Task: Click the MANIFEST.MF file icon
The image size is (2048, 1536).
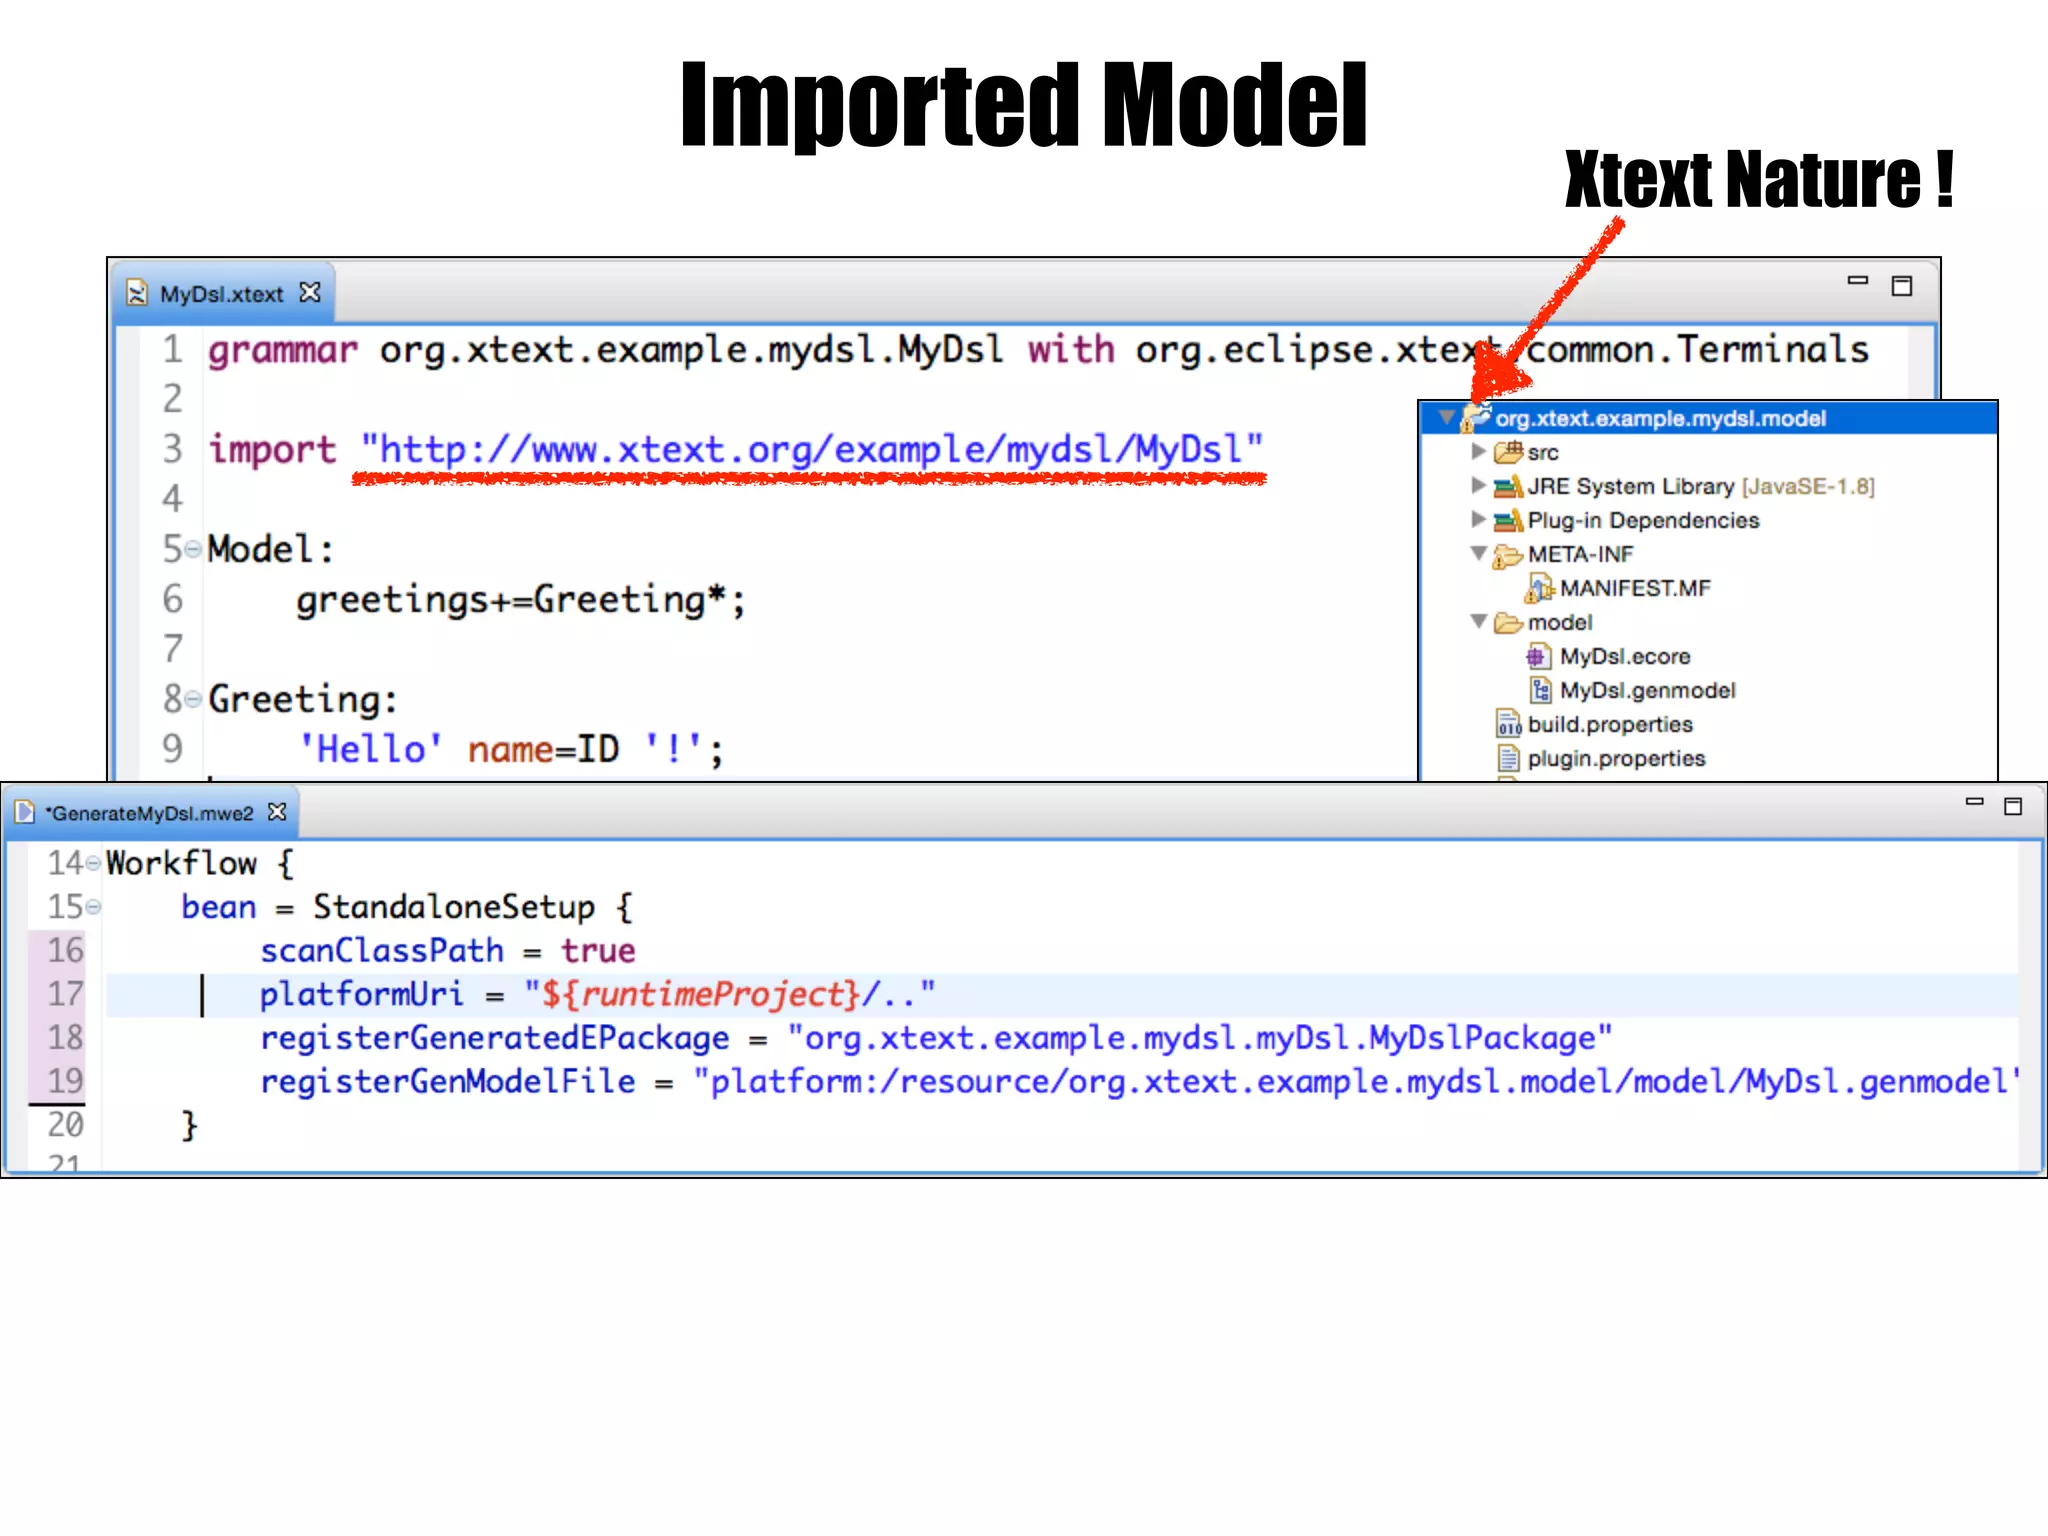Action: coord(1539,589)
